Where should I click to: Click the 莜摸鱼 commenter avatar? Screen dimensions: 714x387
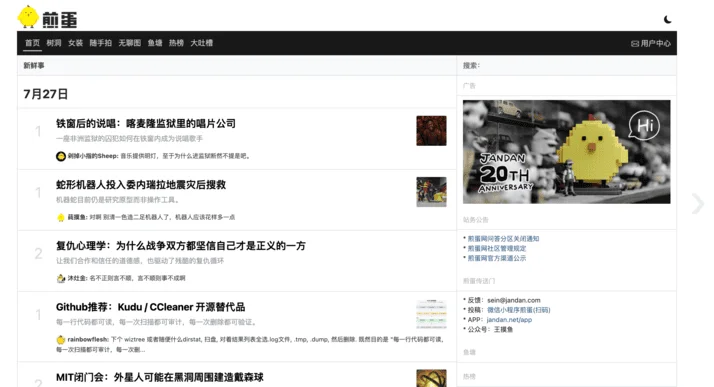pos(61,217)
